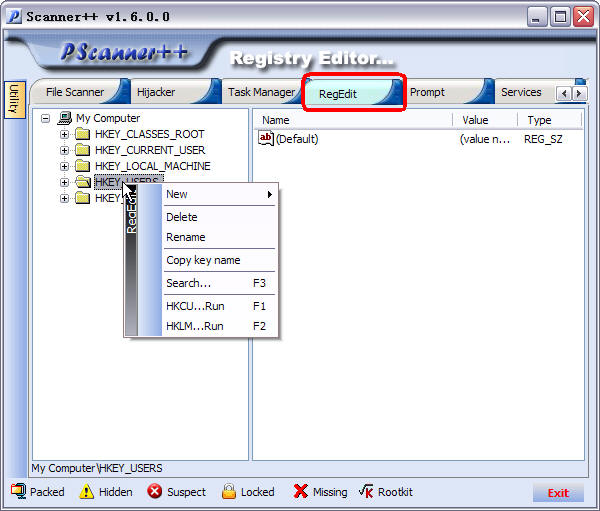The height and width of the screenshot is (511, 600).
Task: Select the My Computer root label
Action: tap(108, 118)
